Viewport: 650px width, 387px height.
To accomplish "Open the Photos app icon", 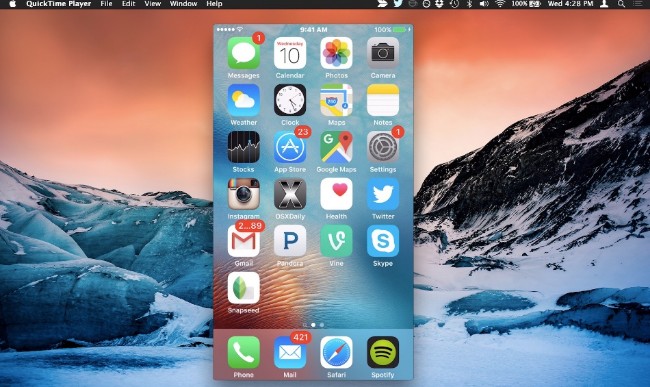I will (x=336, y=53).
